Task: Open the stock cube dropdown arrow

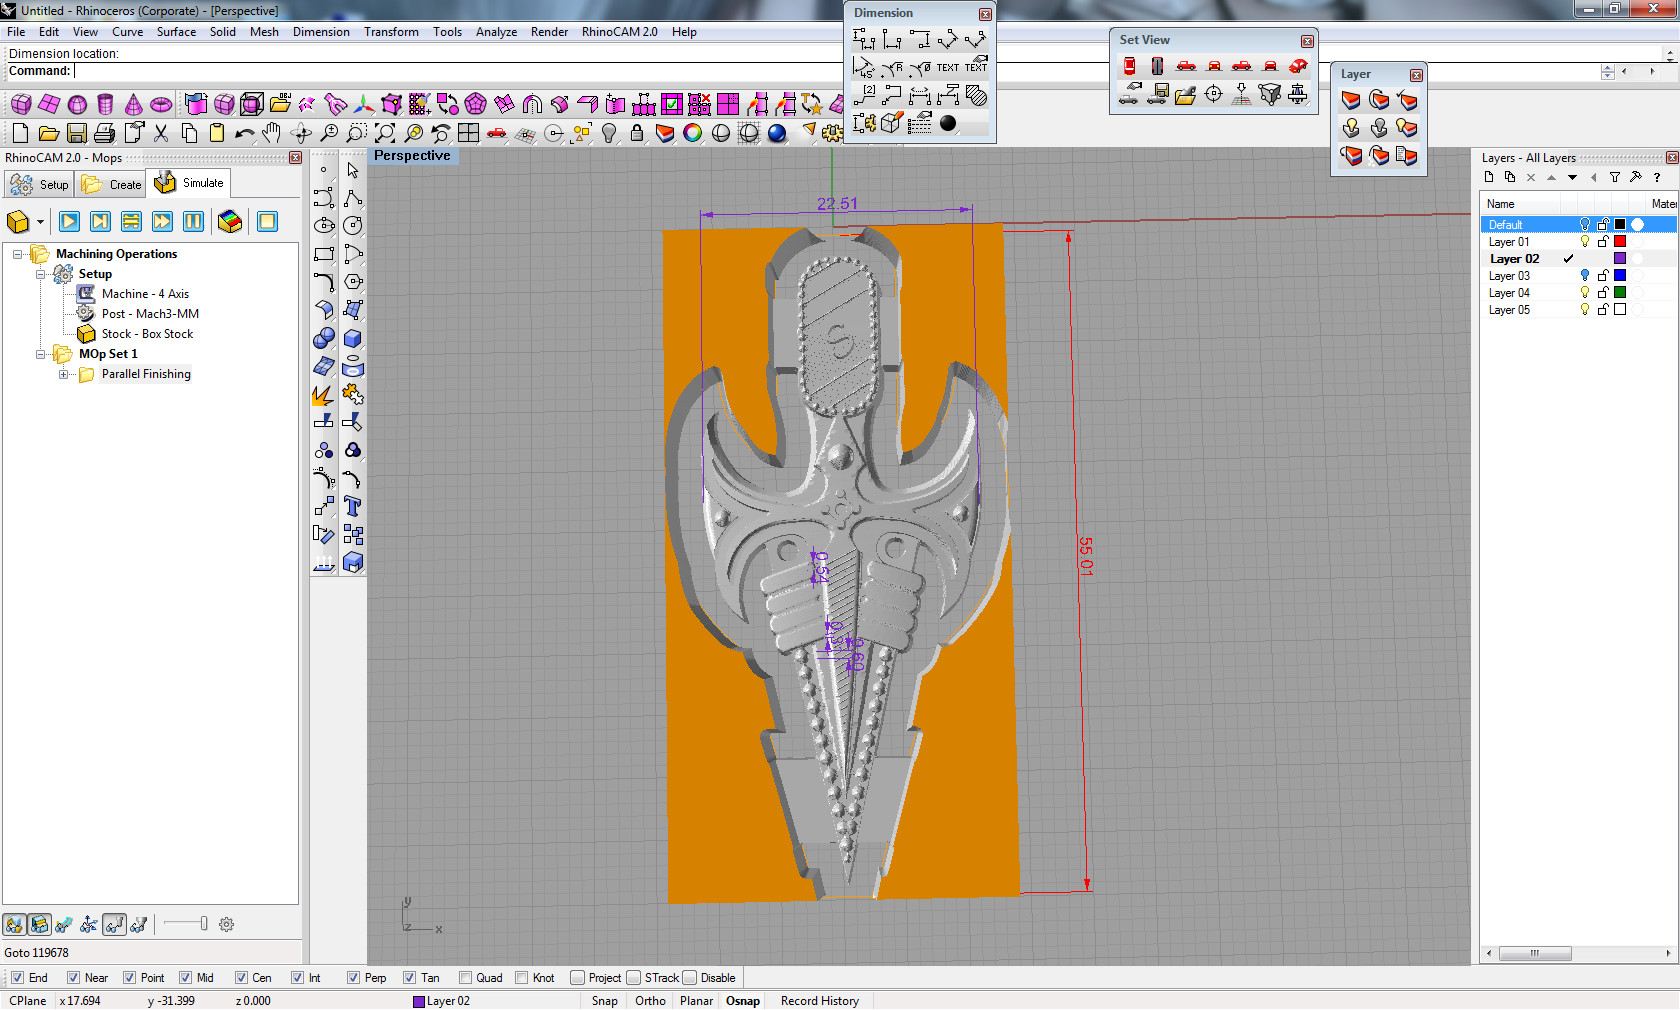Action: (40, 222)
